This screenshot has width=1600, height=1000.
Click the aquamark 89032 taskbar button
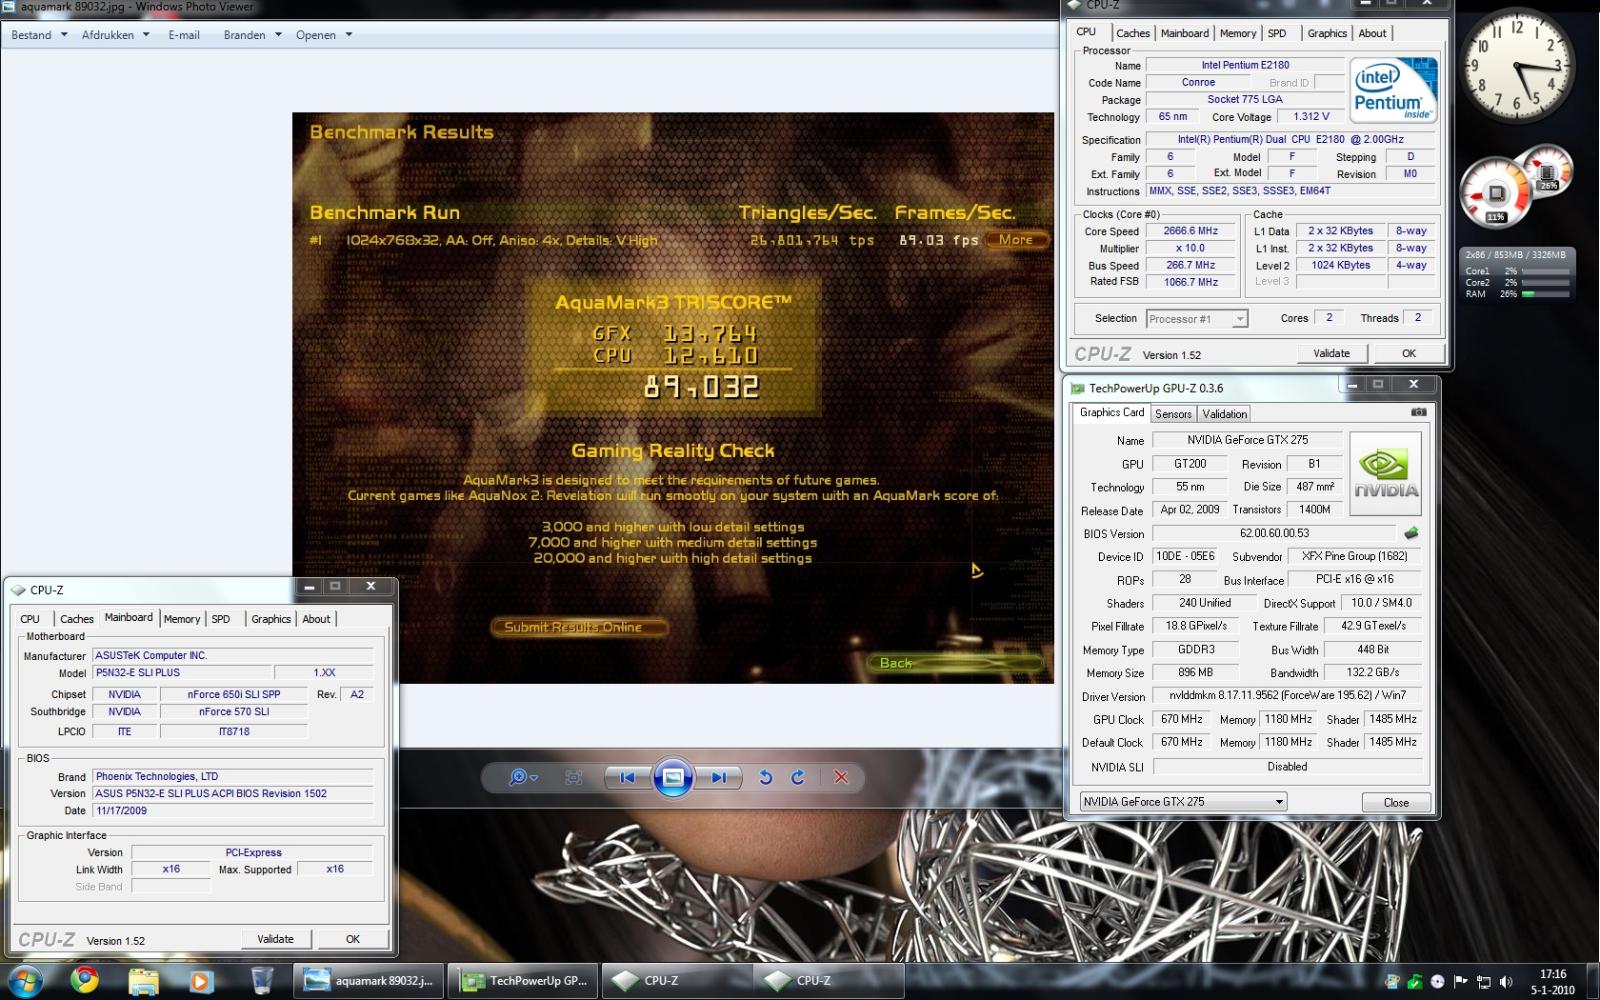point(370,981)
